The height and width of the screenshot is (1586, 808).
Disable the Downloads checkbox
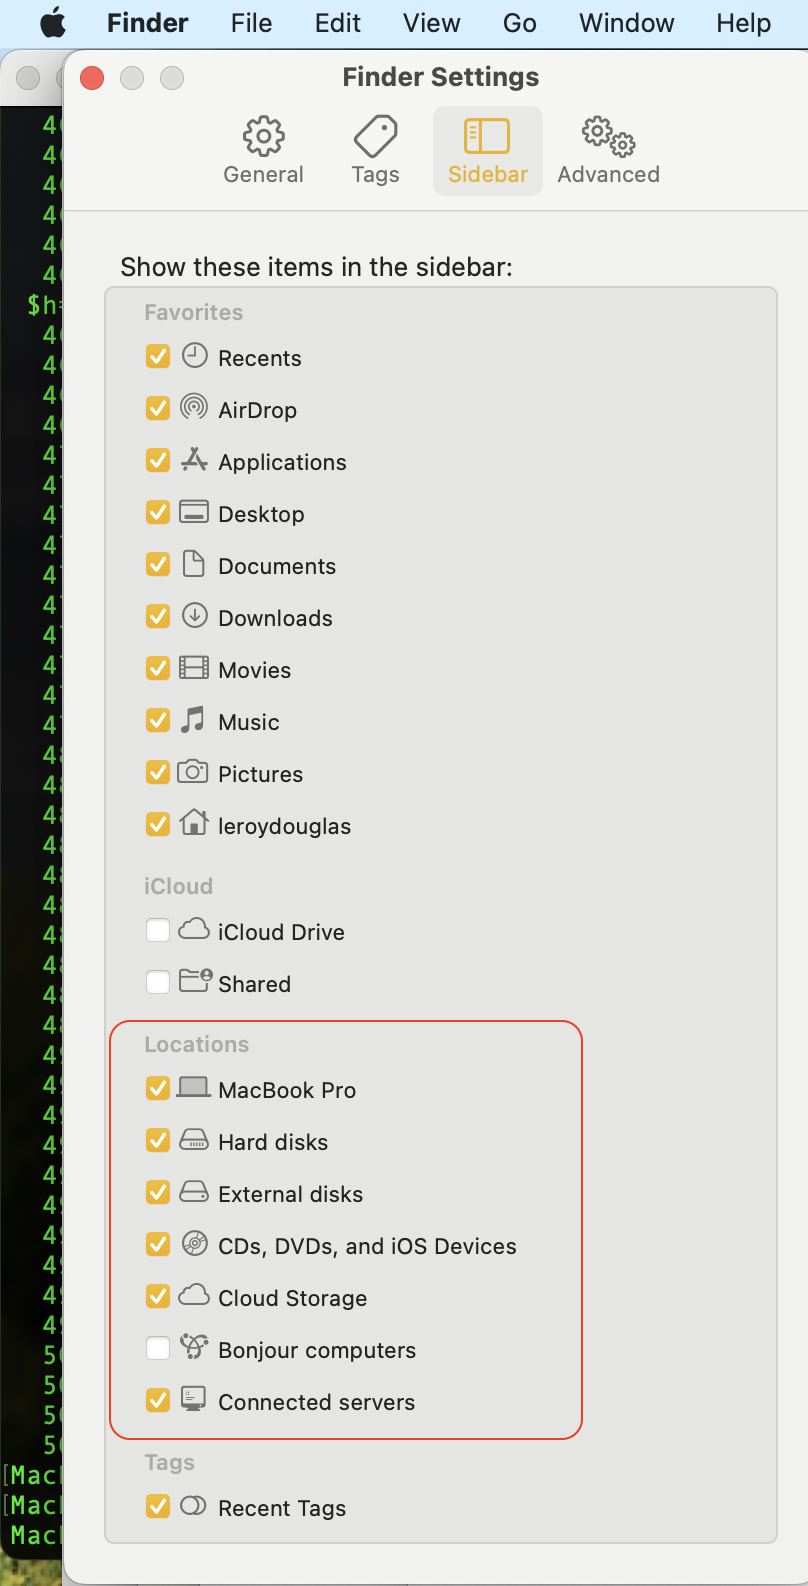[157, 616]
